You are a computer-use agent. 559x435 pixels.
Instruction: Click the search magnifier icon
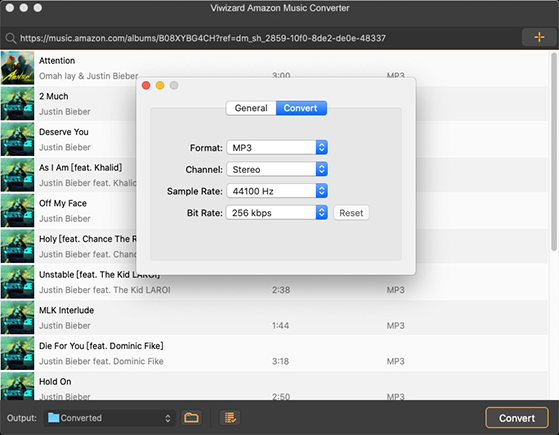(11, 38)
